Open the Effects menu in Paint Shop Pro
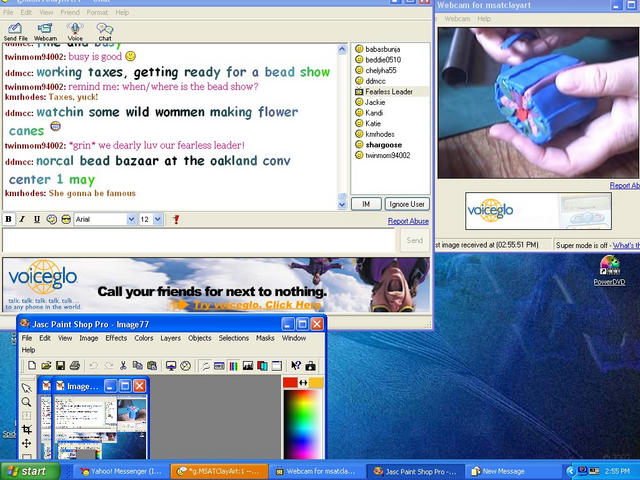This screenshot has height=480, width=640. pyautogui.click(x=116, y=338)
